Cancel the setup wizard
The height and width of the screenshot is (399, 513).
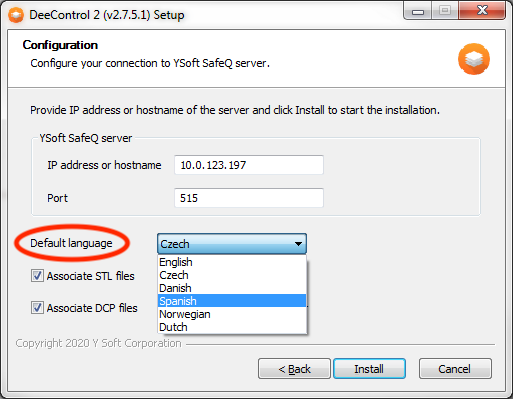pos(455,369)
